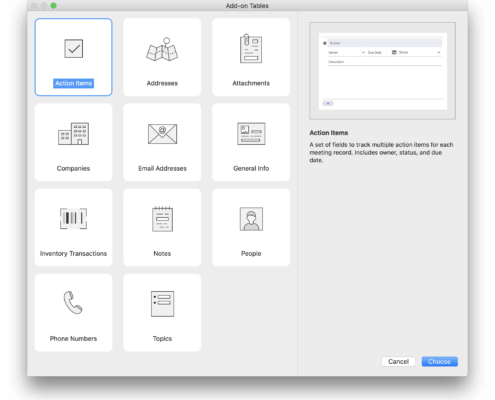Choose the General Info card icon

click(251, 134)
